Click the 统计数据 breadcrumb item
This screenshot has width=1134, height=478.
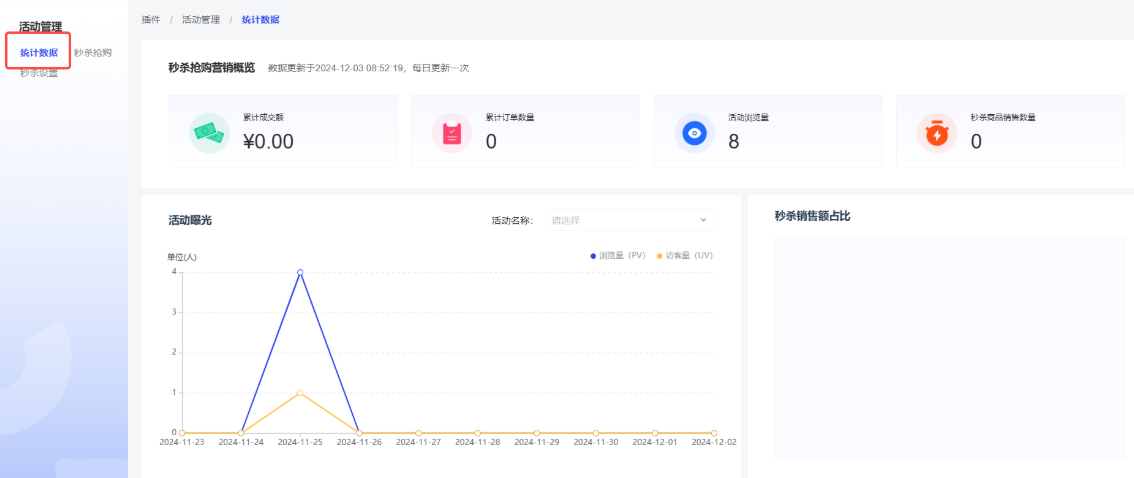[260, 20]
